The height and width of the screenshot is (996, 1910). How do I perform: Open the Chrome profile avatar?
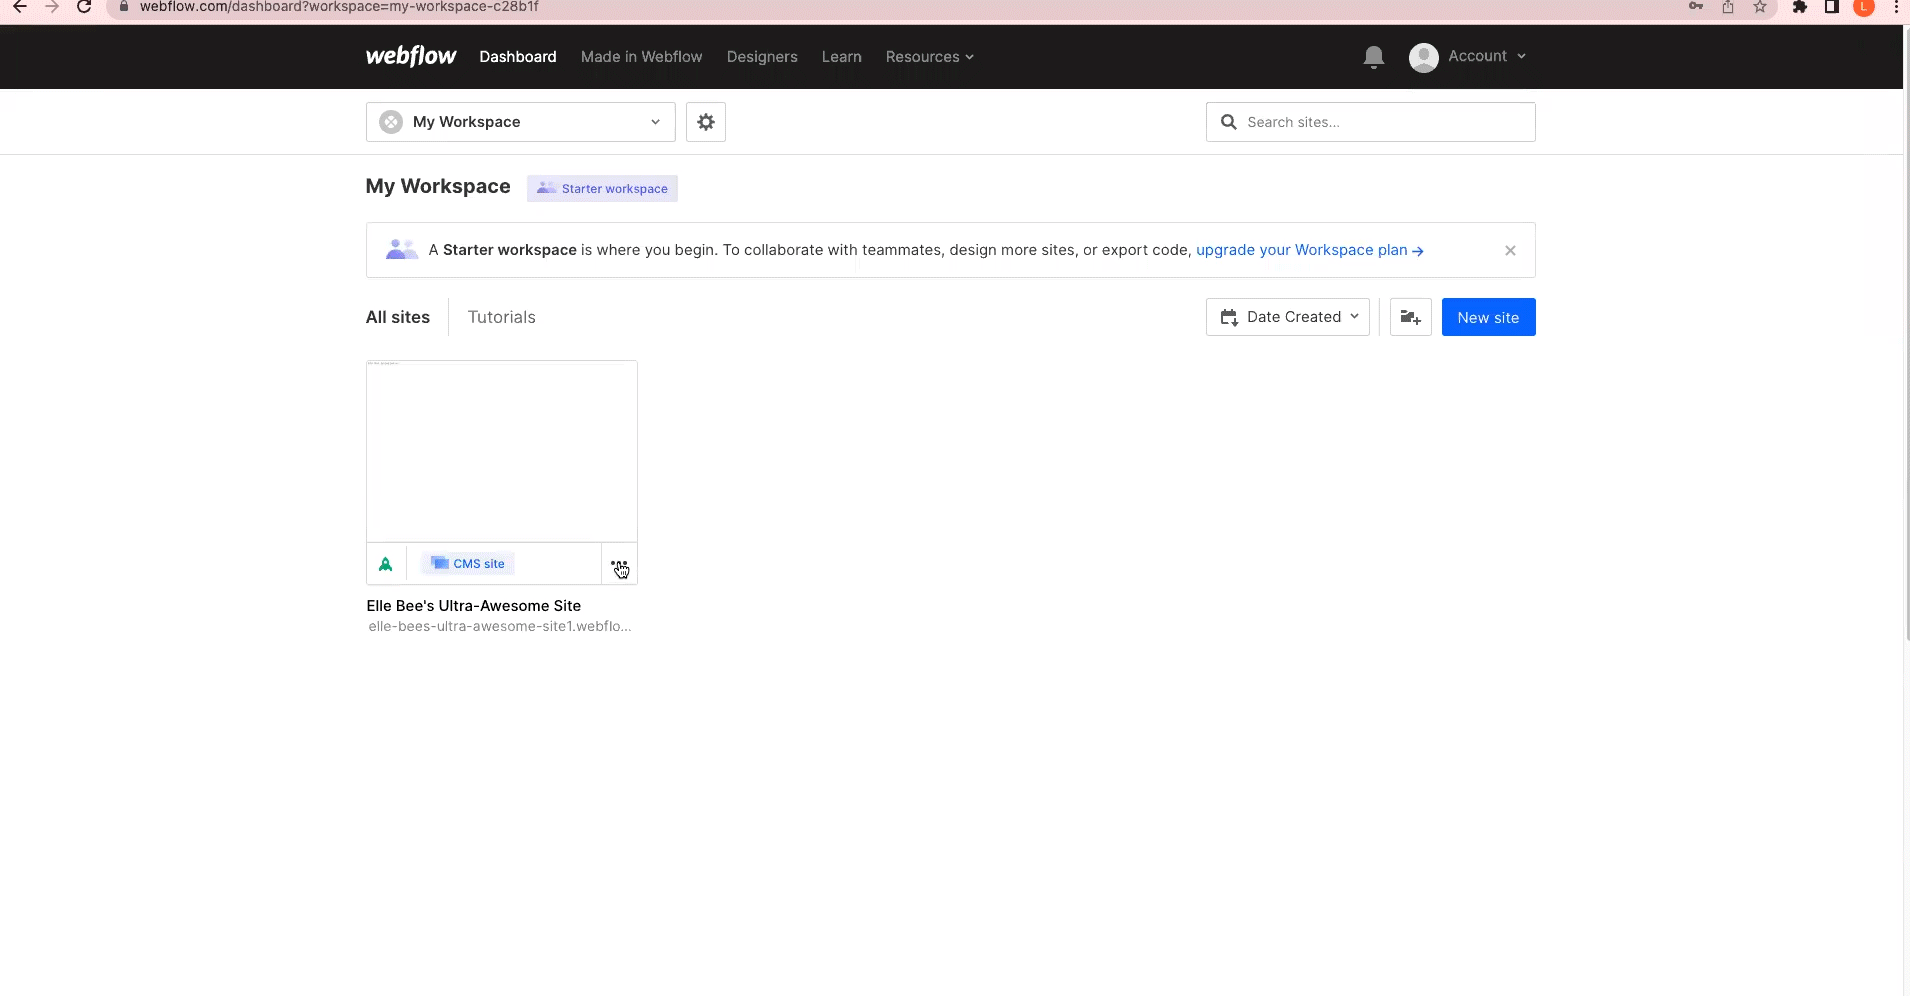pos(1864,7)
